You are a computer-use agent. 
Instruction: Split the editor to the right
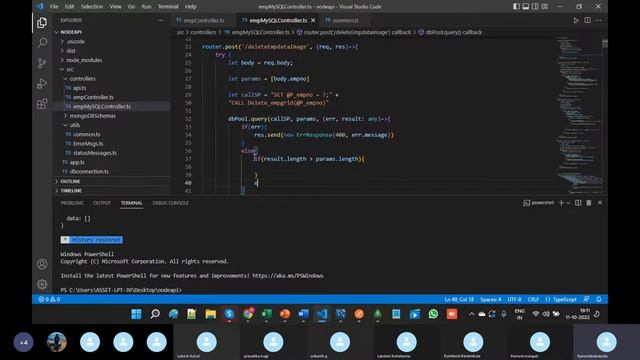tap(587, 20)
